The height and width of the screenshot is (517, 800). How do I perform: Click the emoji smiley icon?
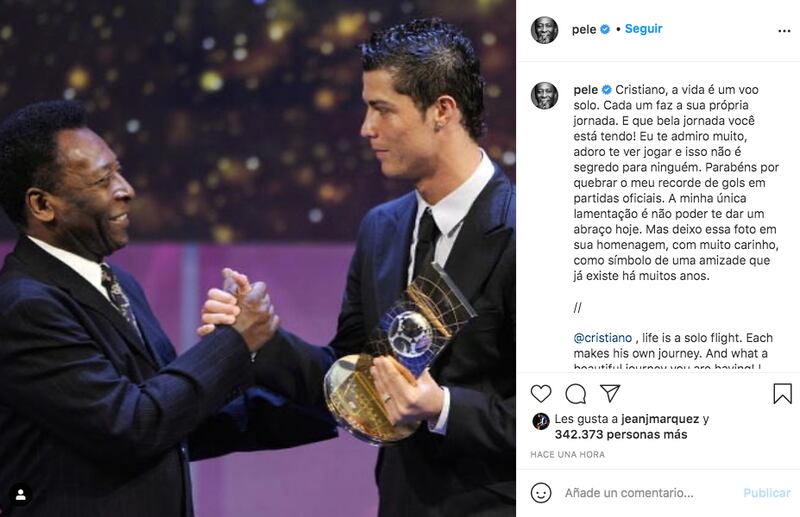coord(541,493)
